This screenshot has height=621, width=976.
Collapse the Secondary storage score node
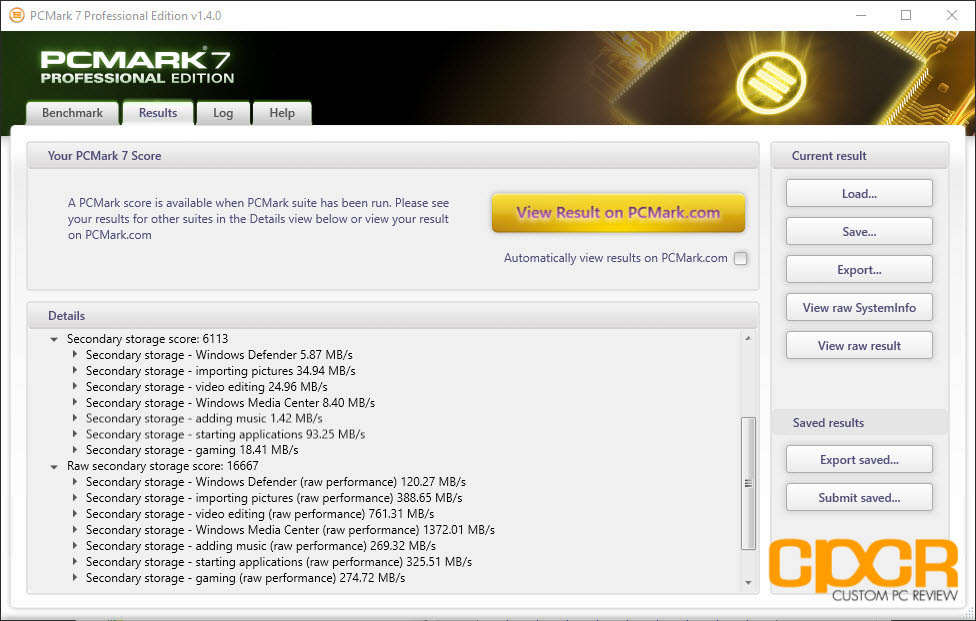coord(54,339)
